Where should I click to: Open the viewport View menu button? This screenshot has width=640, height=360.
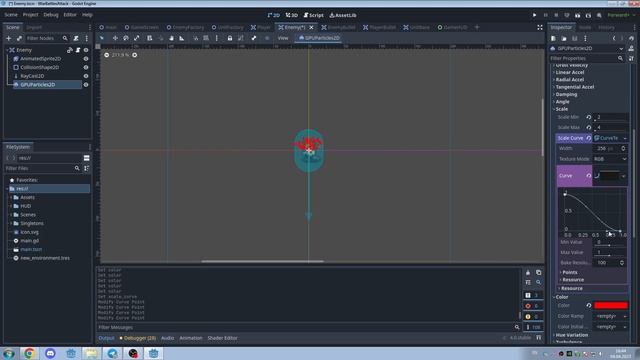point(283,38)
